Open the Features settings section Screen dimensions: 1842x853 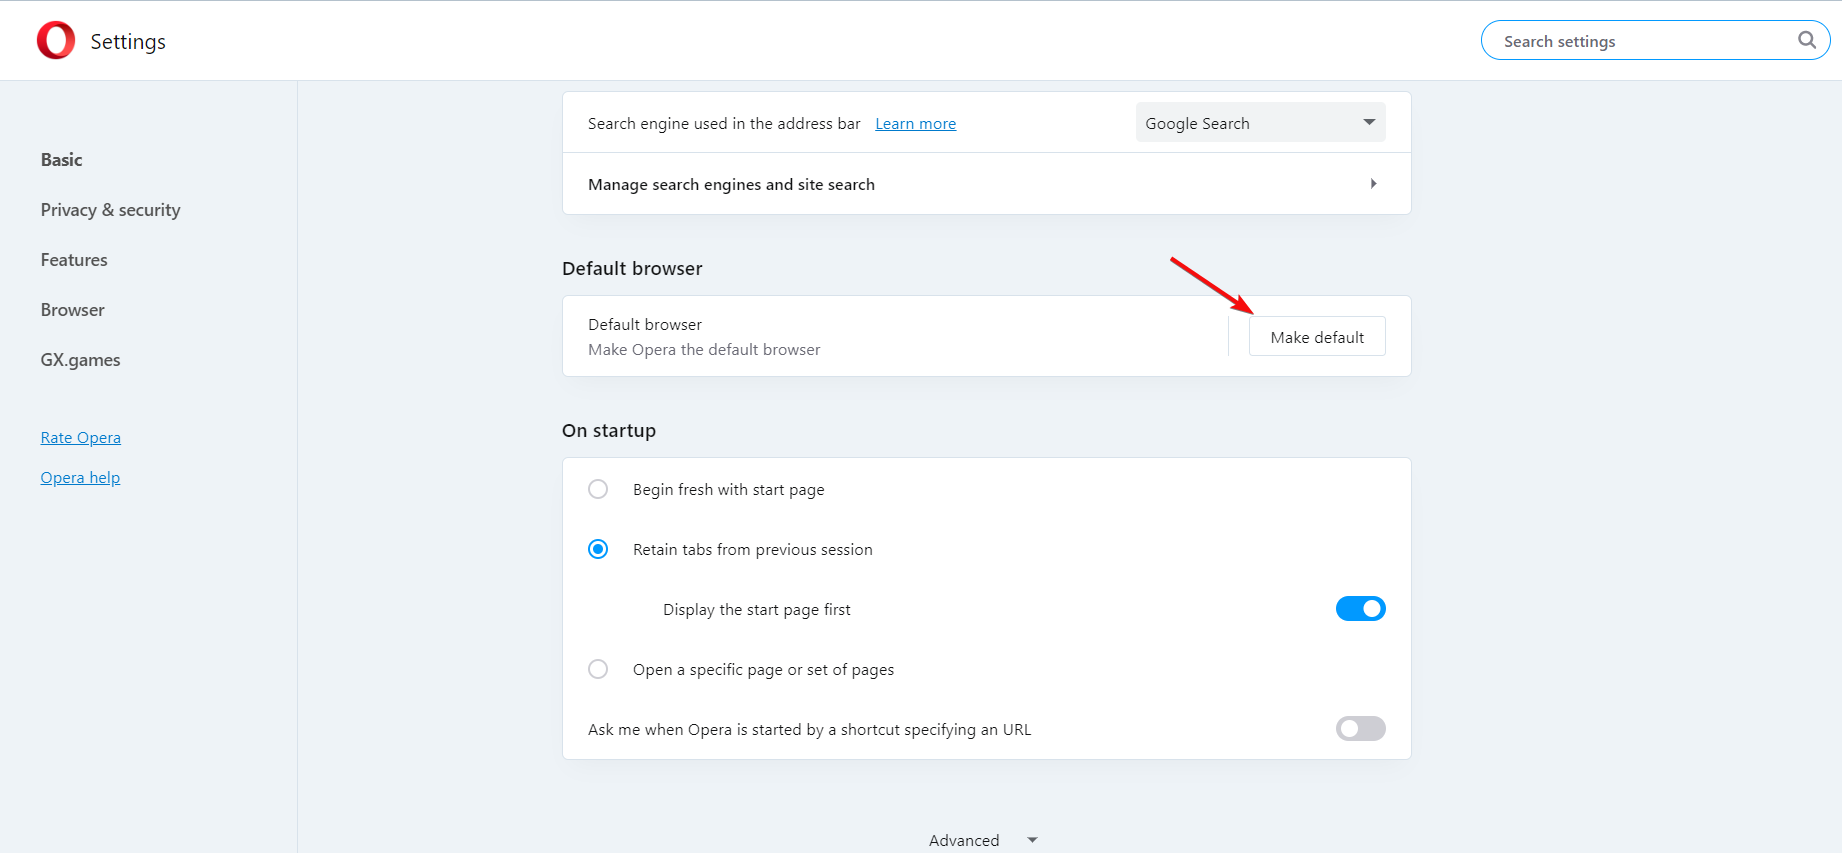(74, 260)
